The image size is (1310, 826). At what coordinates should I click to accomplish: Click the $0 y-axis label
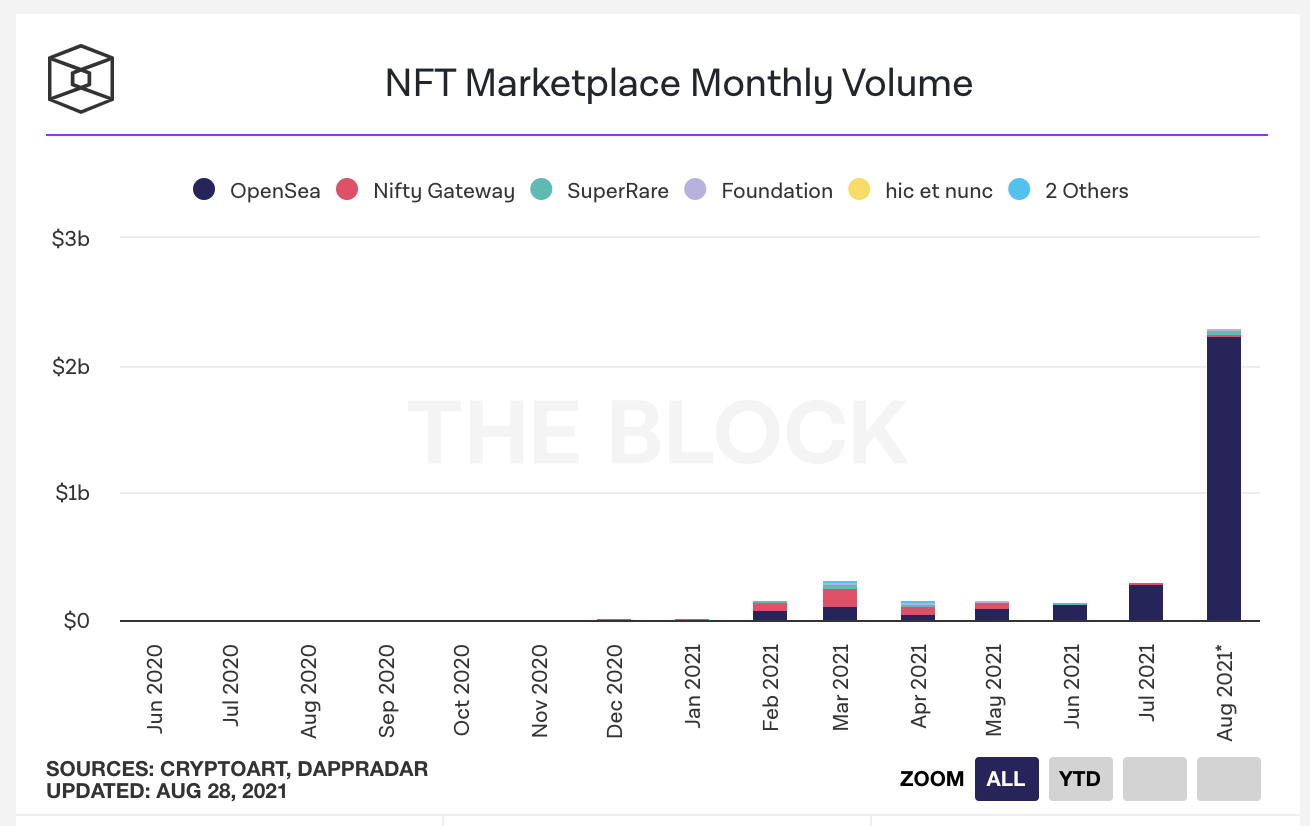[77, 621]
